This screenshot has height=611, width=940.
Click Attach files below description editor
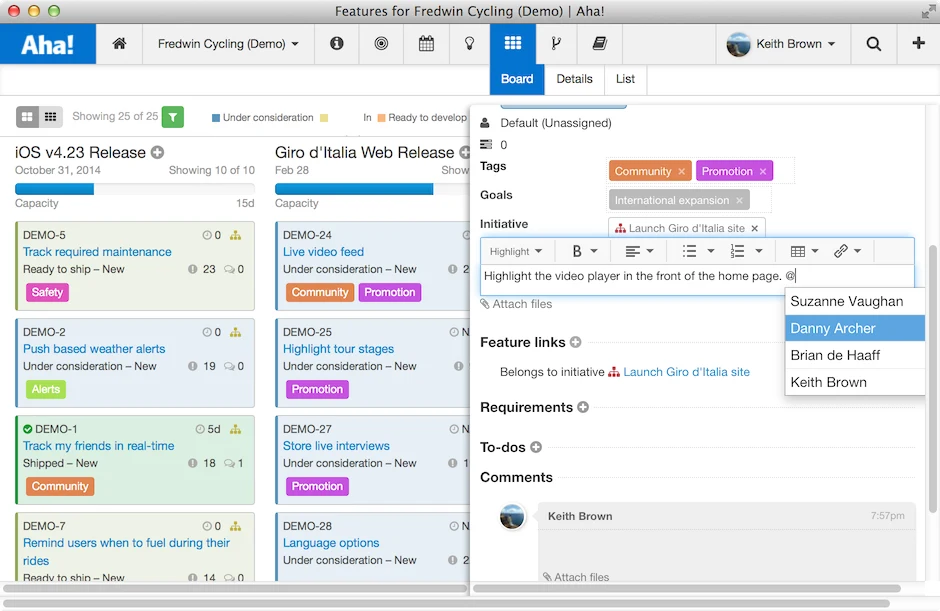pyautogui.click(x=516, y=304)
